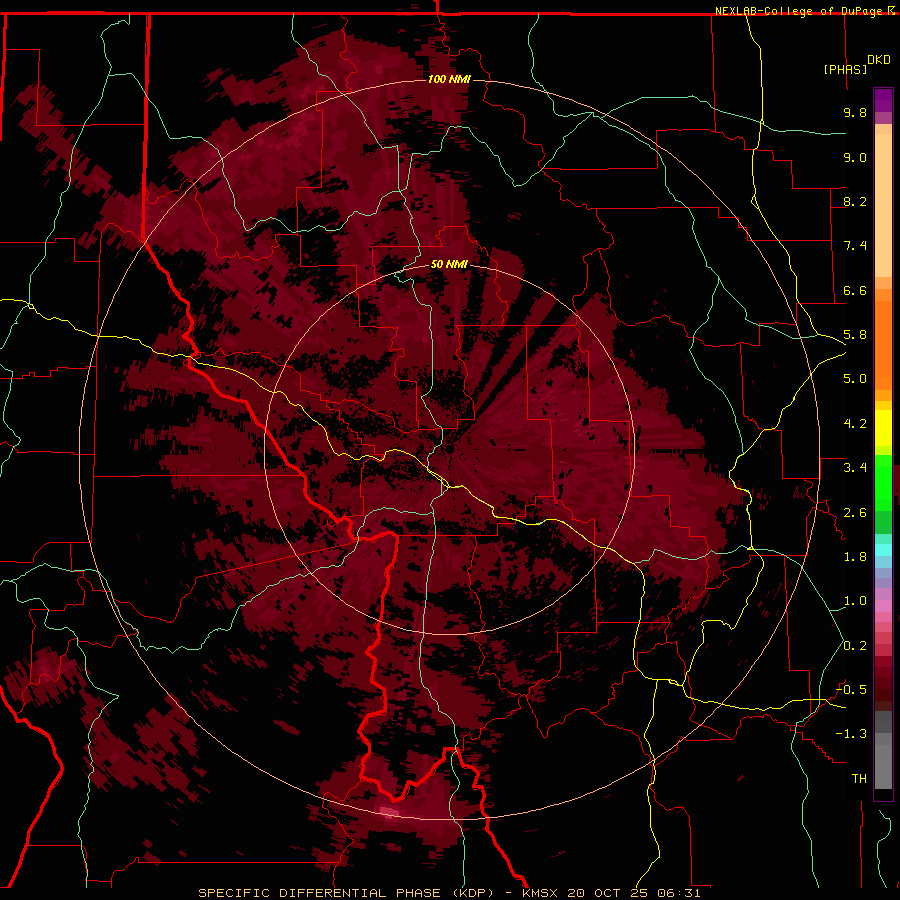
Task: Click the NEXLAB-College of DuPage title text
Action: pos(801,11)
